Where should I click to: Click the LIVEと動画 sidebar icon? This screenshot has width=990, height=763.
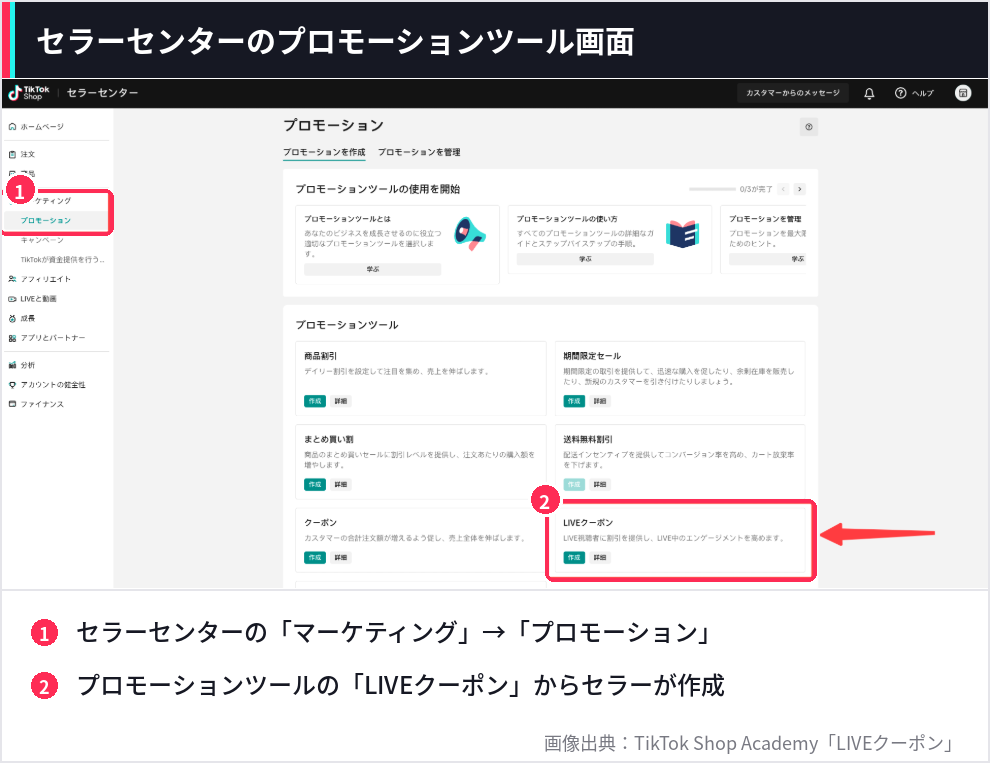(x=12, y=299)
